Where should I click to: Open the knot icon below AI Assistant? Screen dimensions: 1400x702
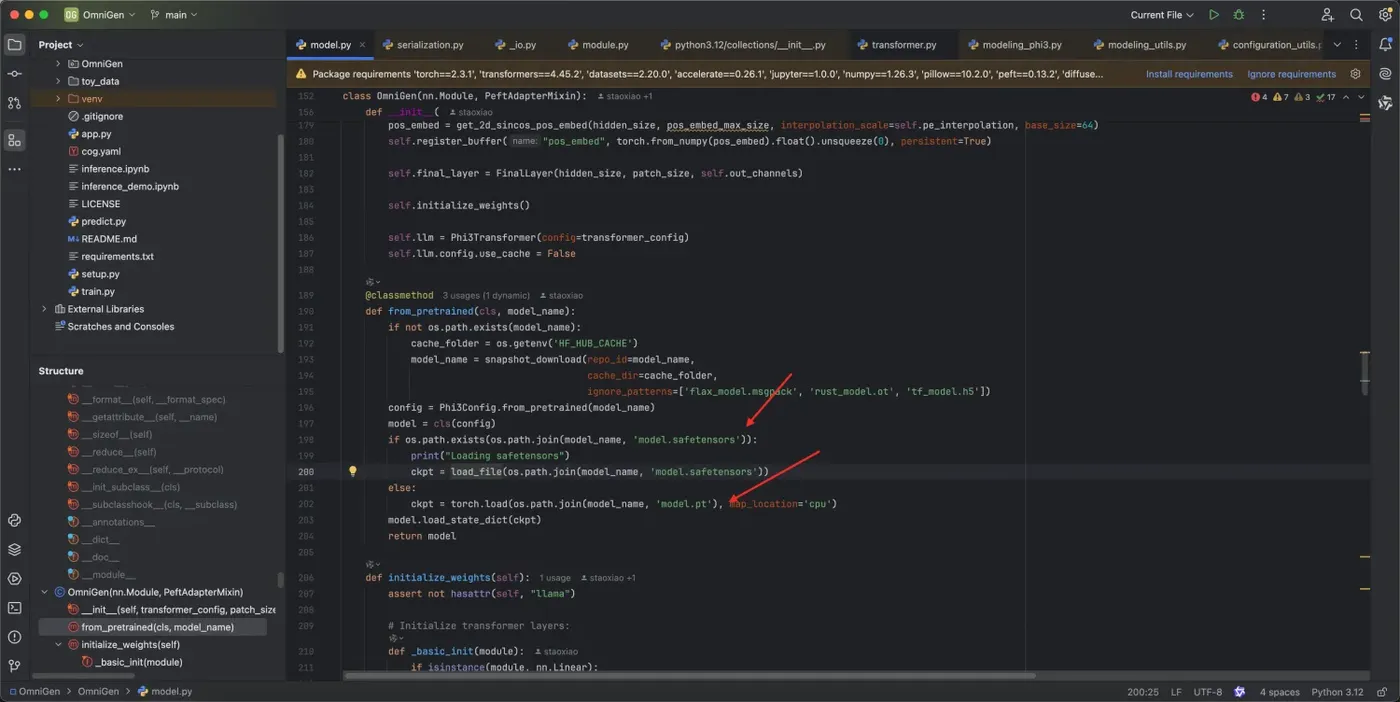point(1385,103)
